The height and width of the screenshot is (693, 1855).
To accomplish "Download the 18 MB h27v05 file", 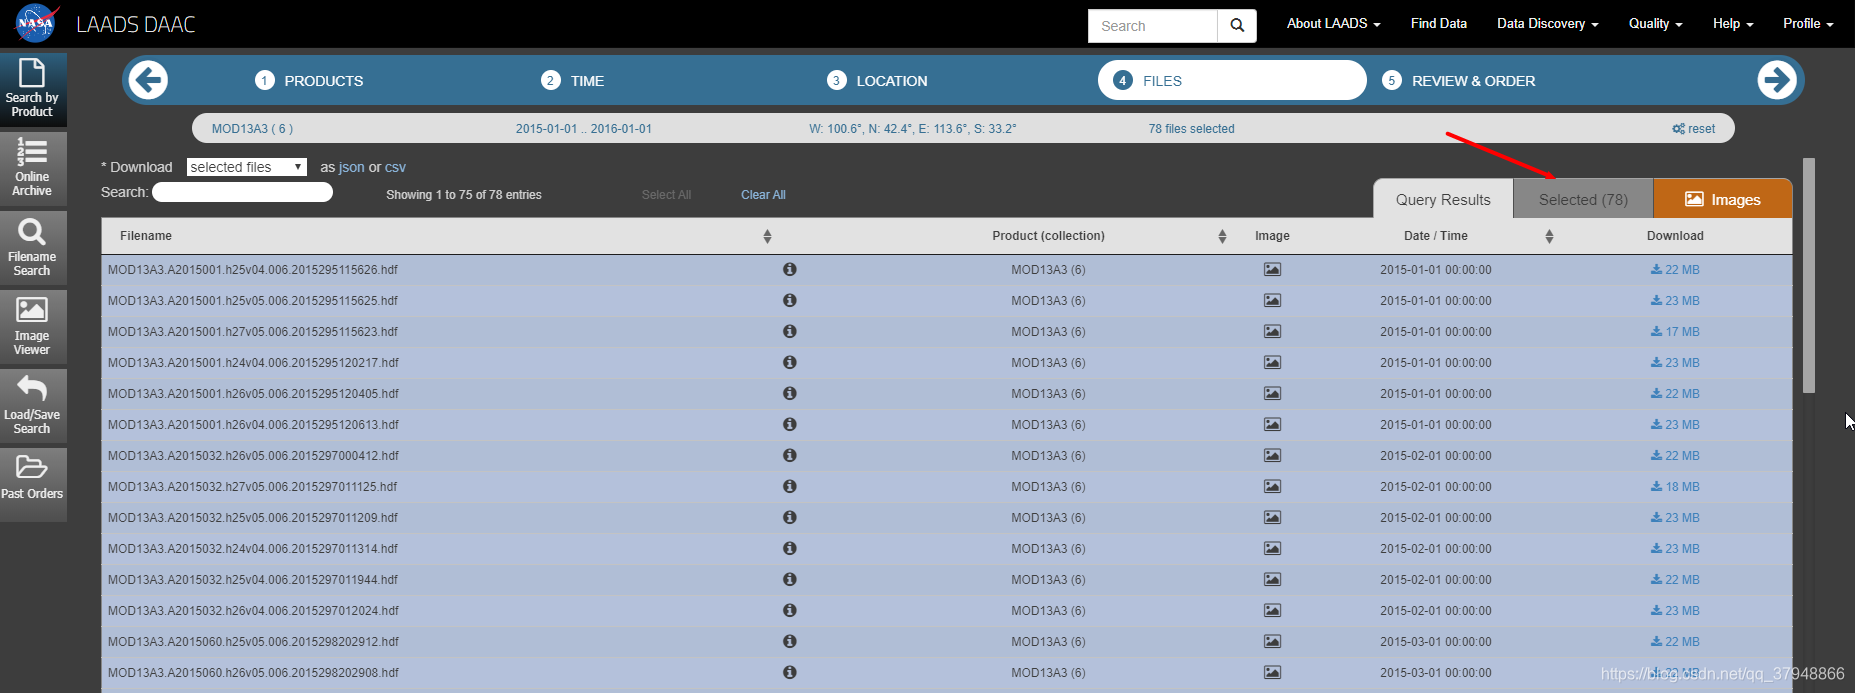I will coord(1675,486).
